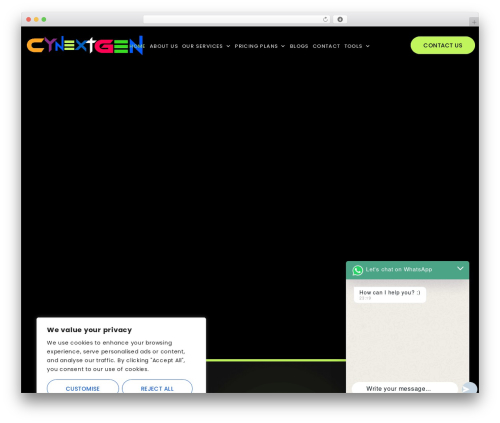Go to About Us page
This screenshot has width=500, height=423.
(164, 46)
